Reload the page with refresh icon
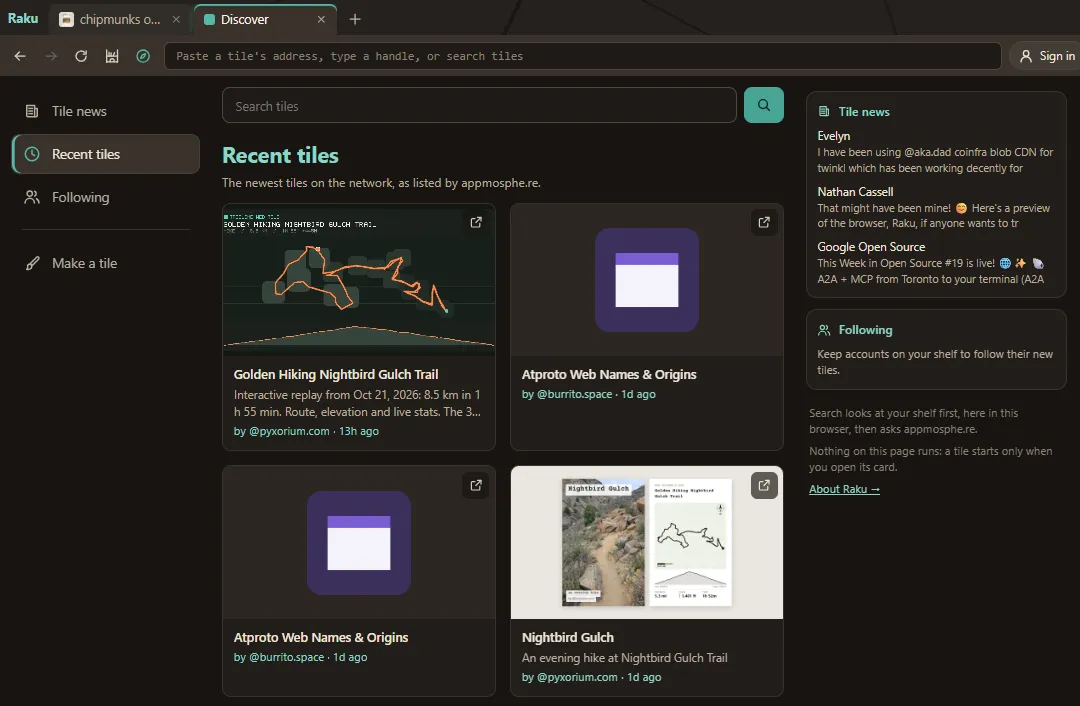 tap(81, 56)
